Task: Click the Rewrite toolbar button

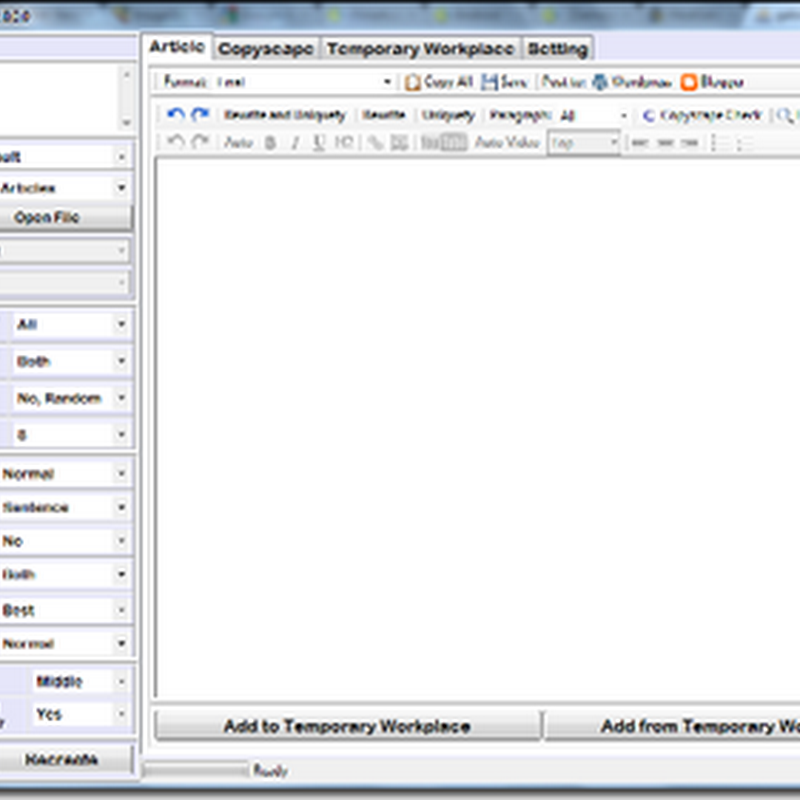Action: 384,115
